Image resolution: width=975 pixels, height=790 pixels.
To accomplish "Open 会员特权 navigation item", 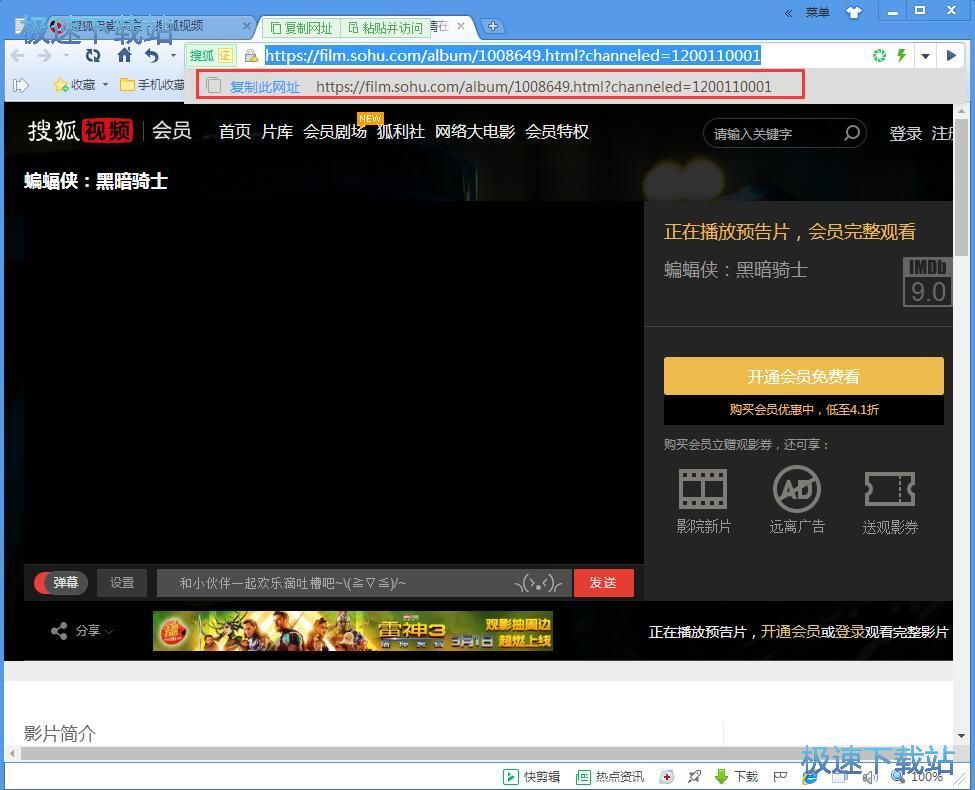I will [x=557, y=132].
